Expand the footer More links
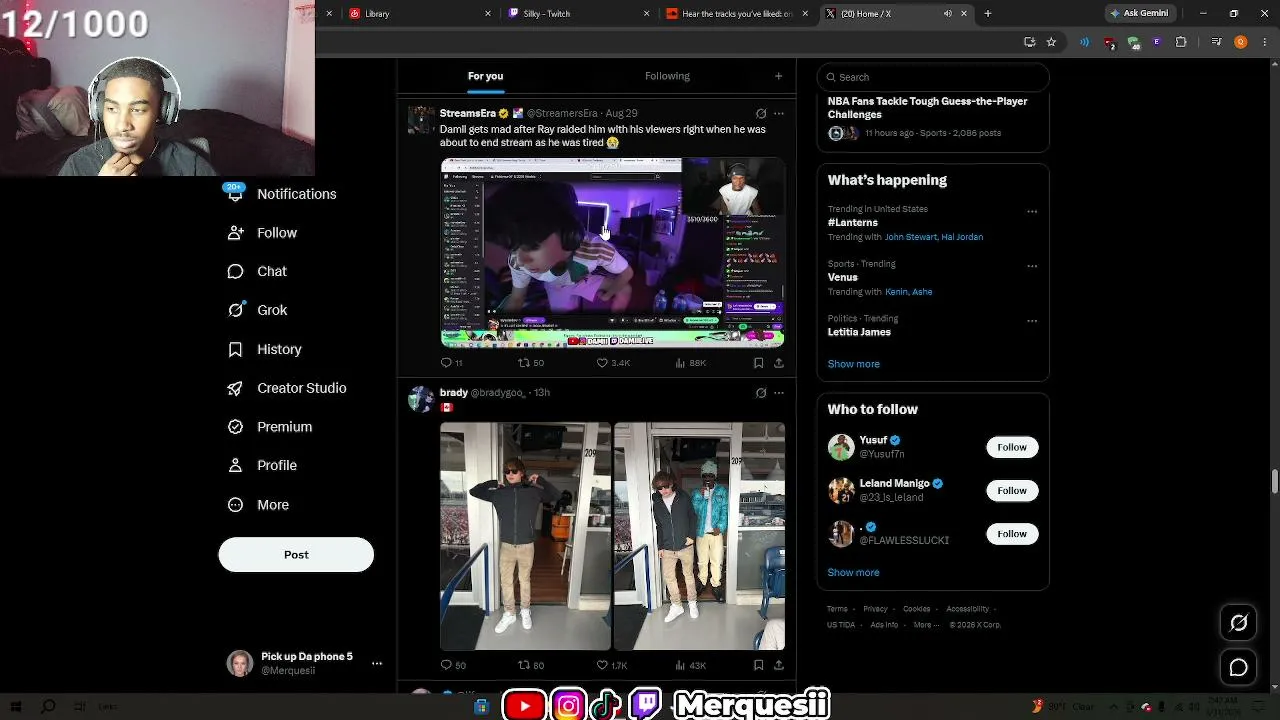Screen dimensions: 1280x720 (925, 625)
